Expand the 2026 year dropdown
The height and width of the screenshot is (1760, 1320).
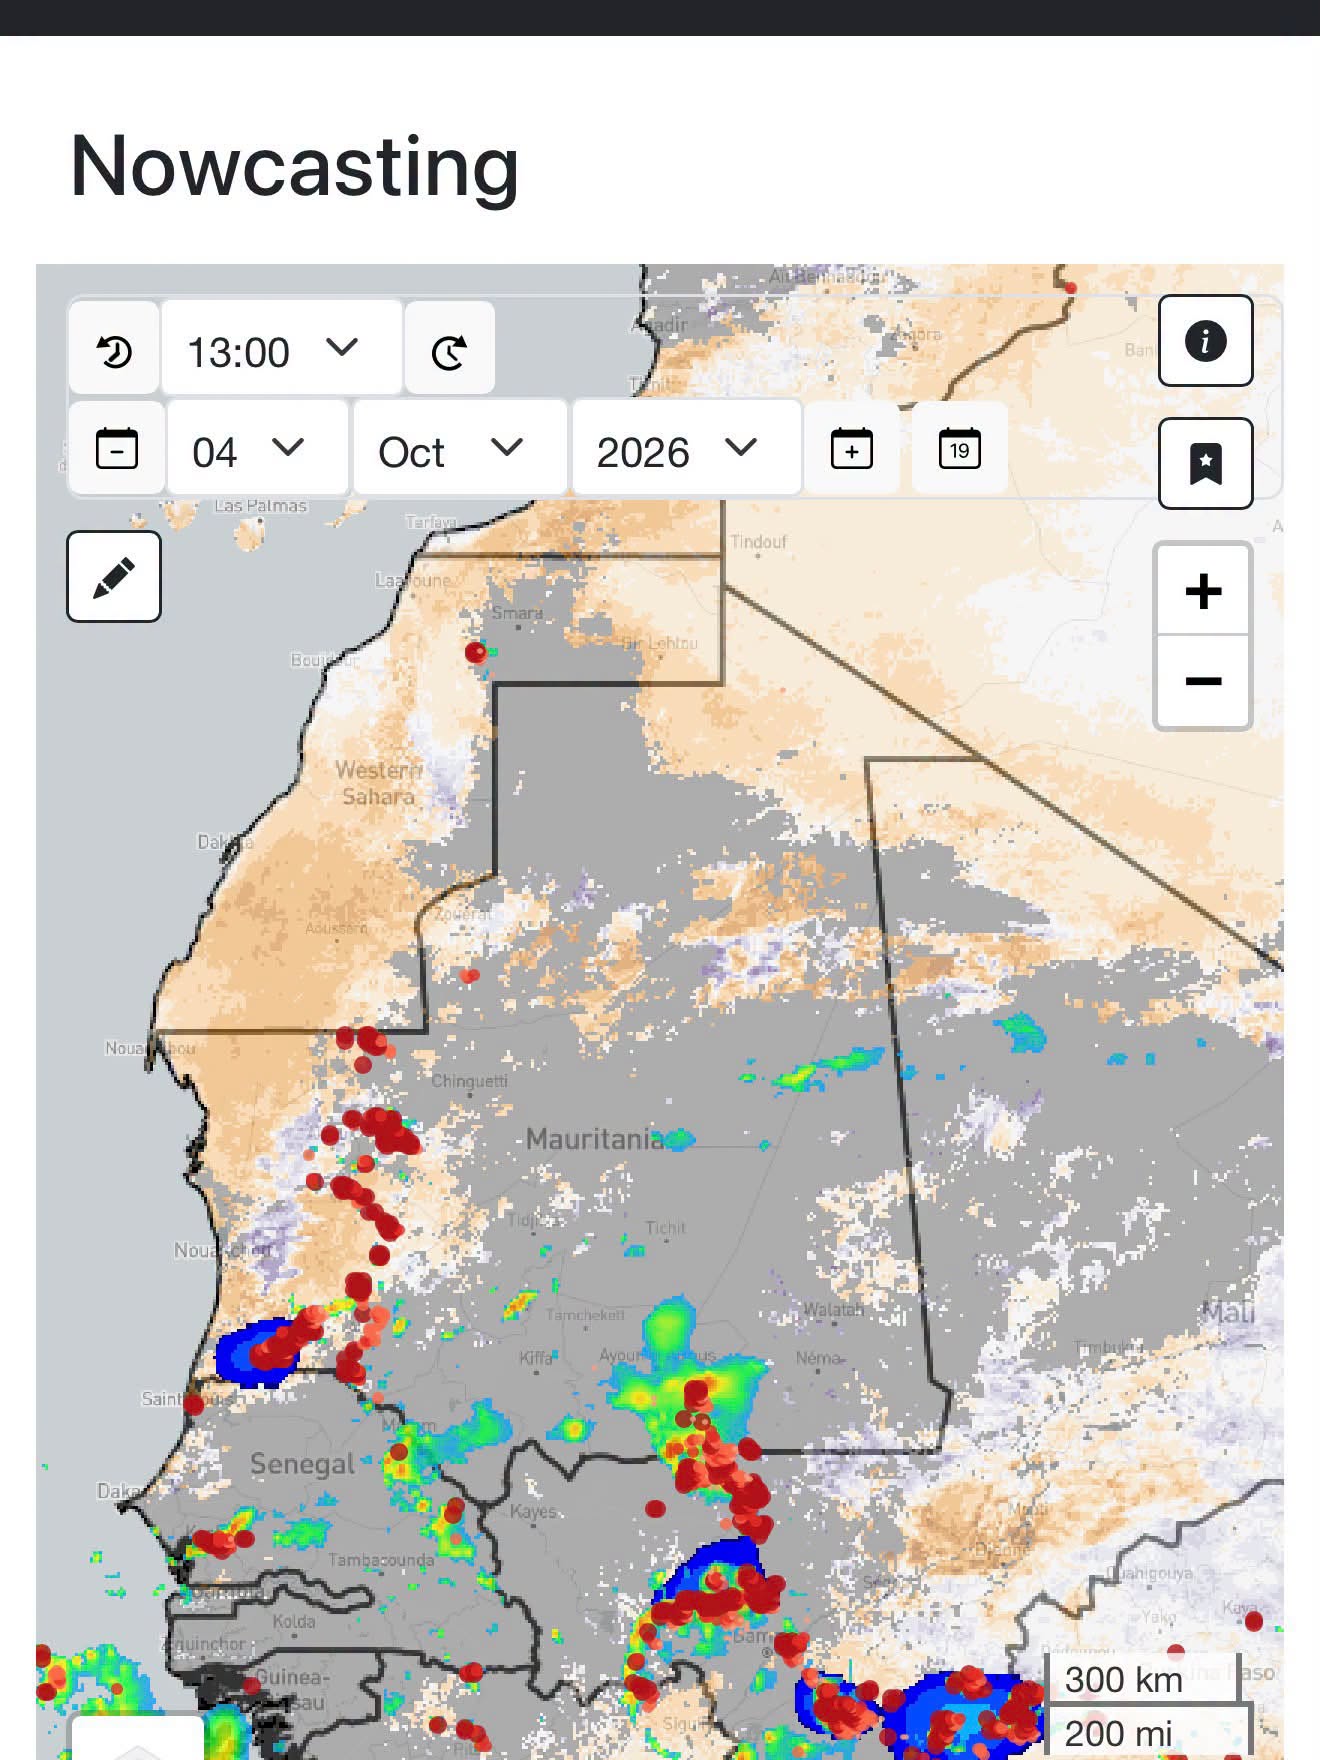tap(686, 449)
